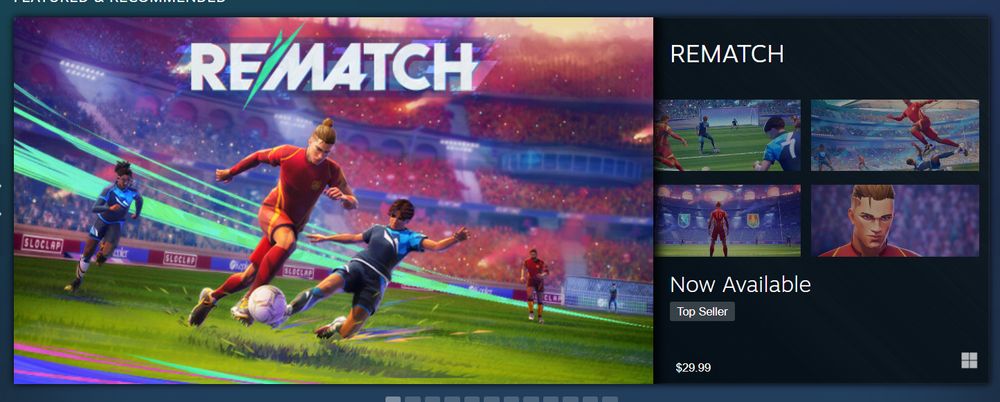Click the Now Available text
Image resolution: width=1000 pixels, height=402 pixels.
[x=740, y=285]
